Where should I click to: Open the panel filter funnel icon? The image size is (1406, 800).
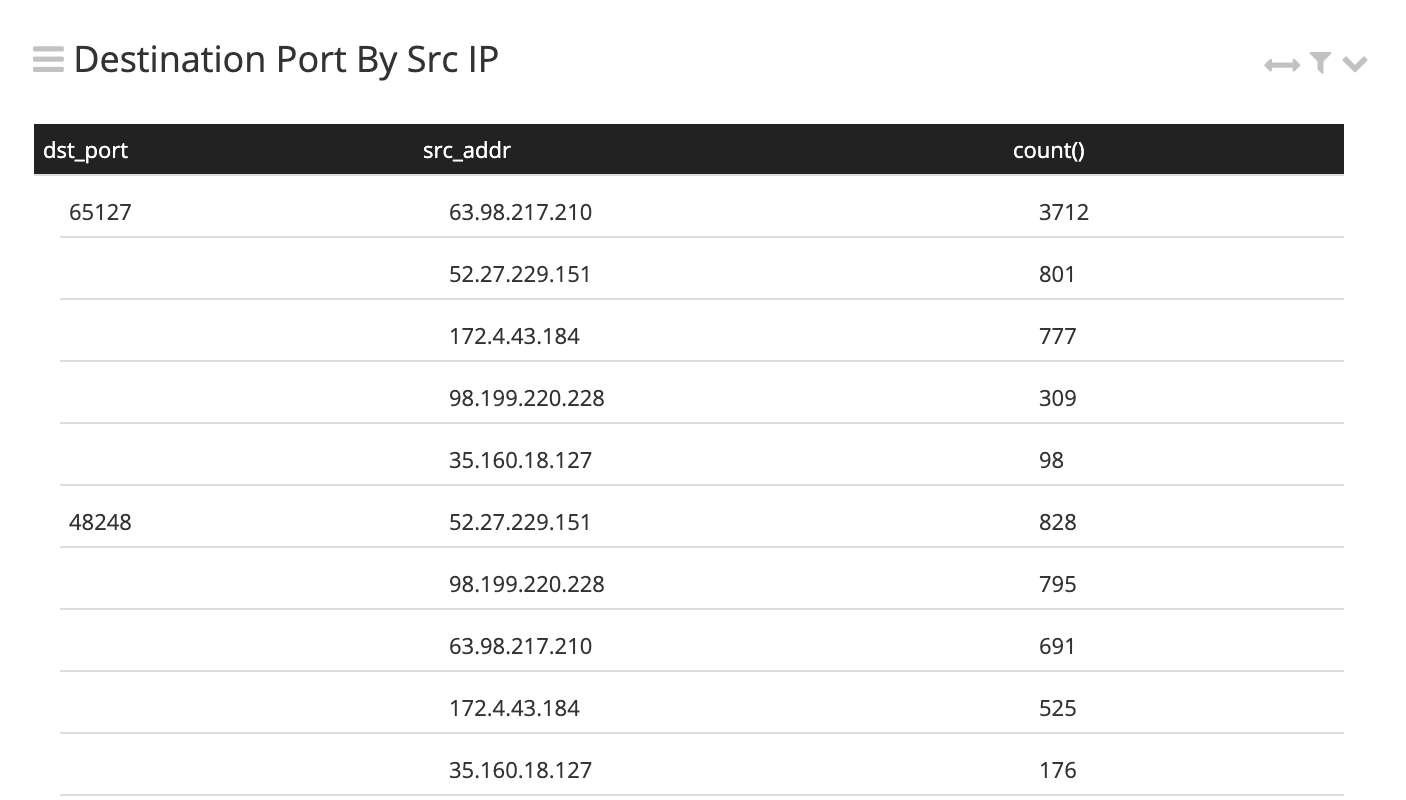click(x=1321, y=64)
